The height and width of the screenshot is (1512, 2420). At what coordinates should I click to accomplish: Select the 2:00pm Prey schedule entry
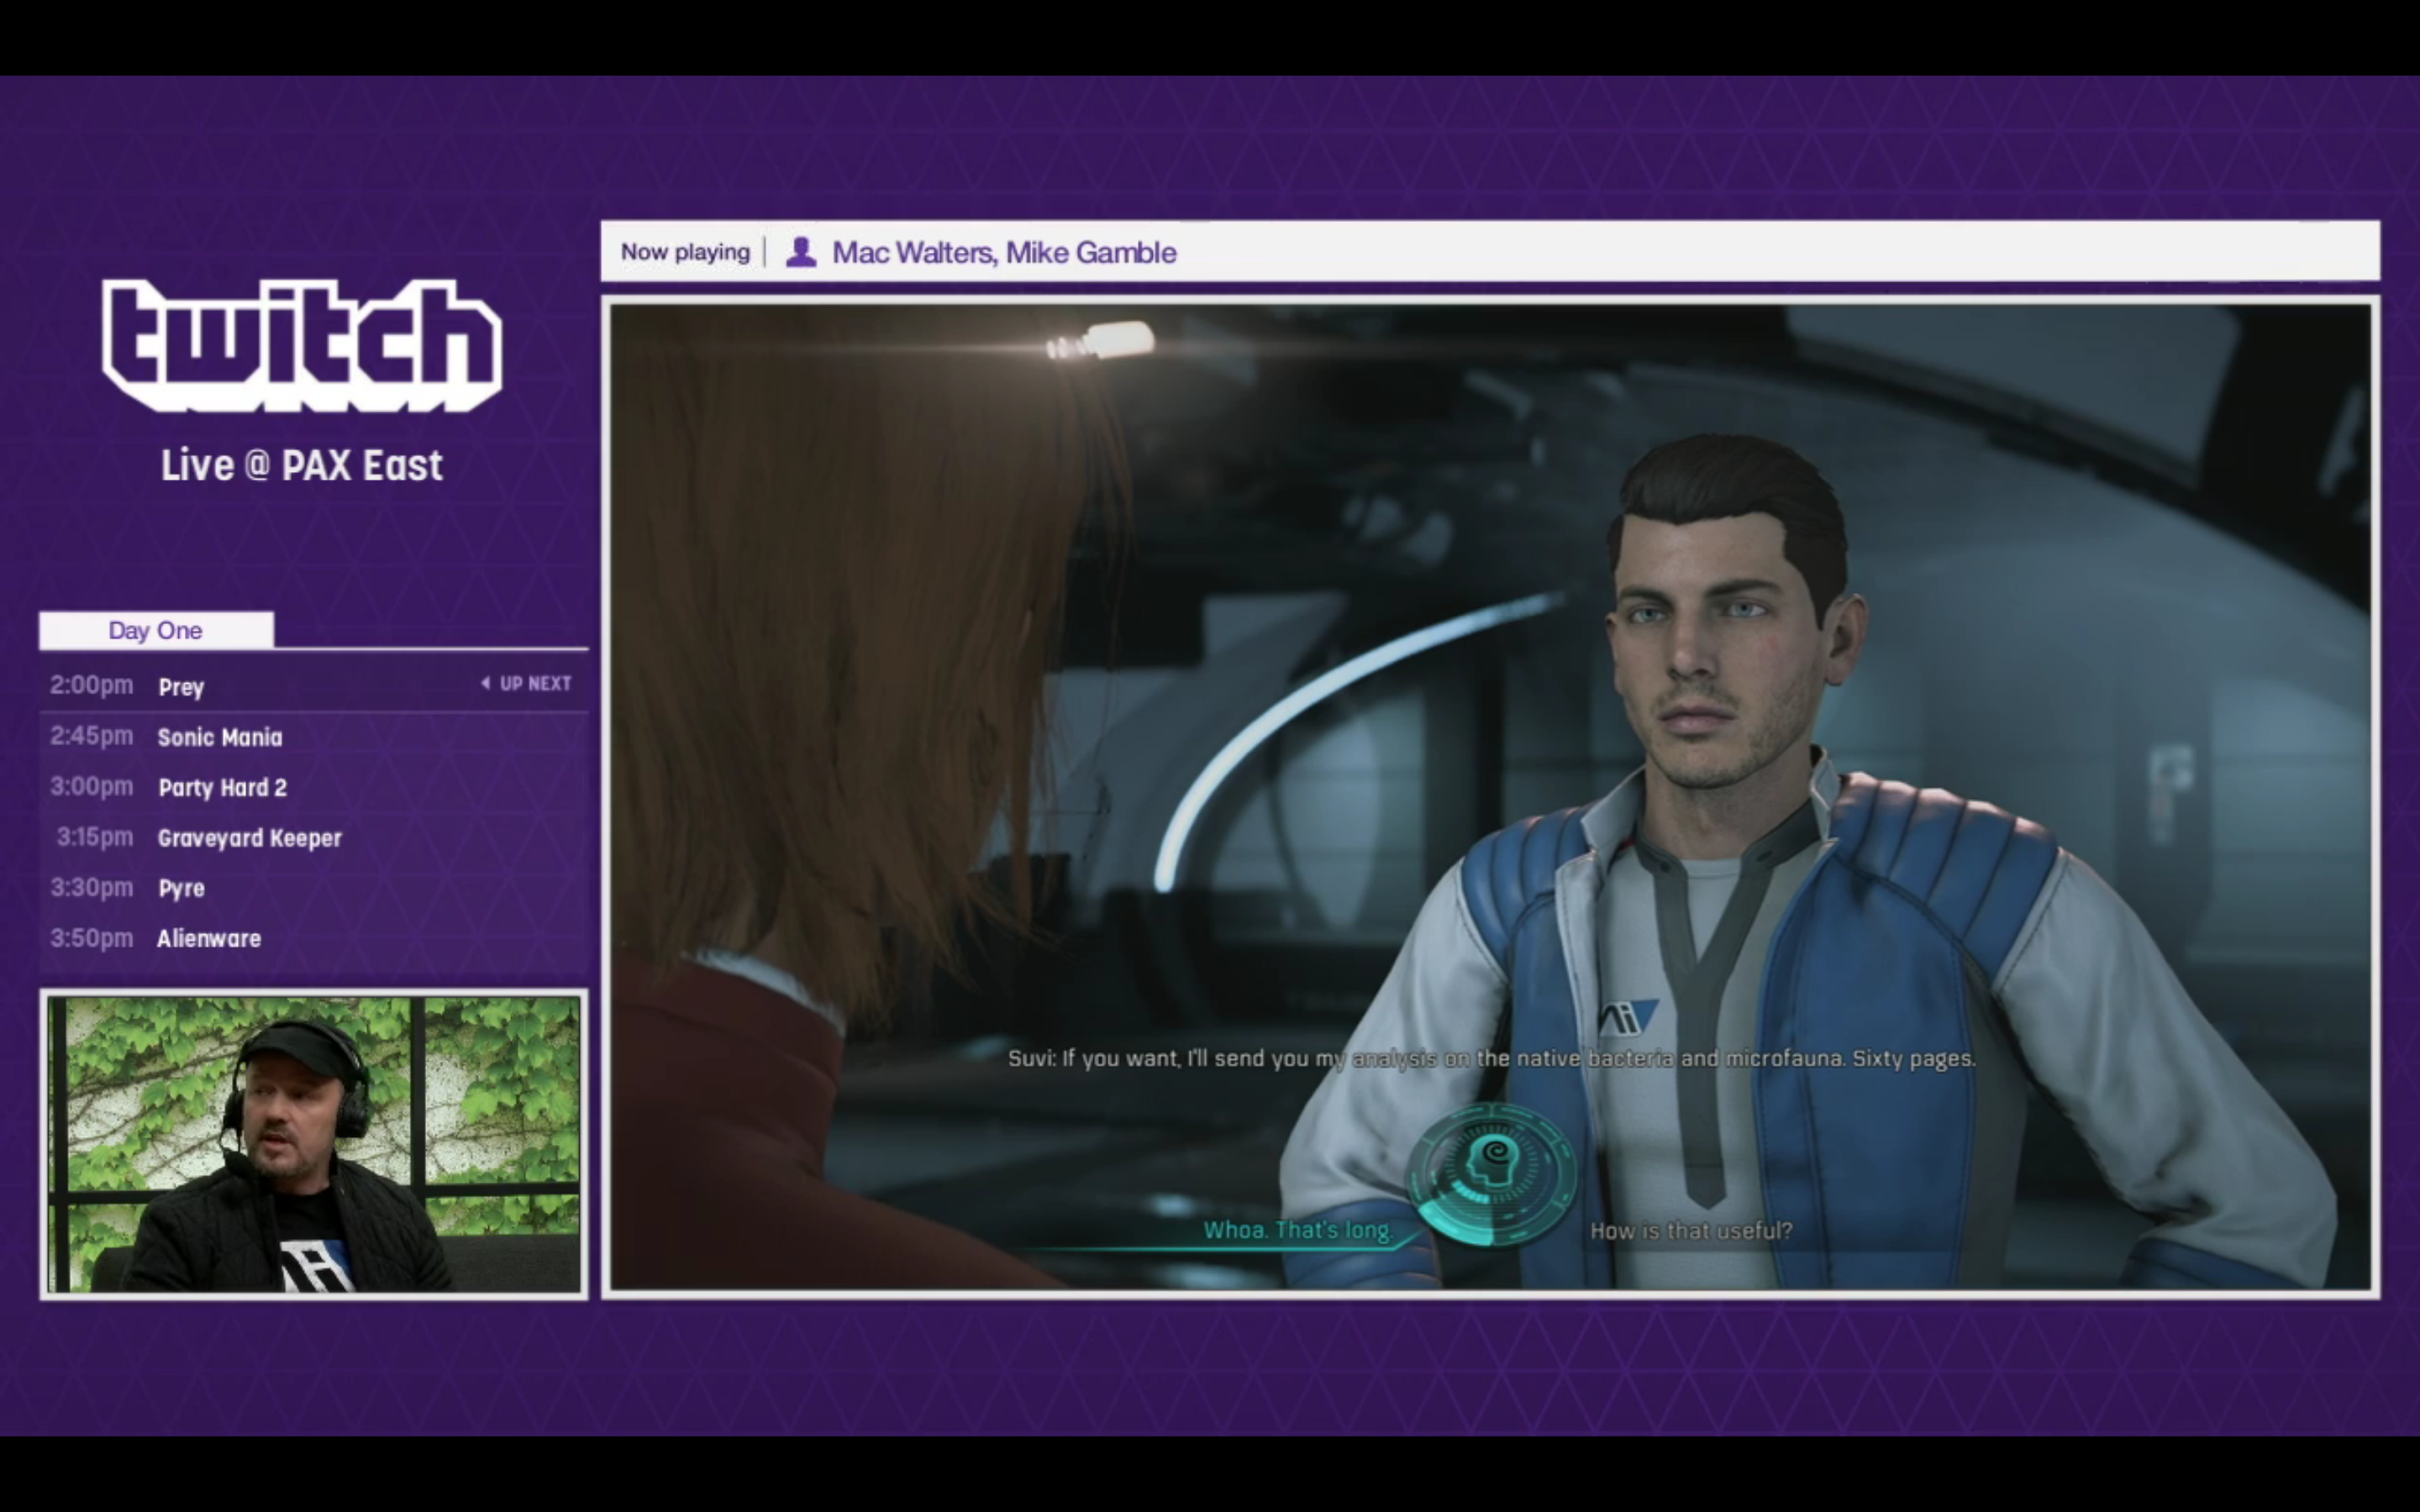181,687
